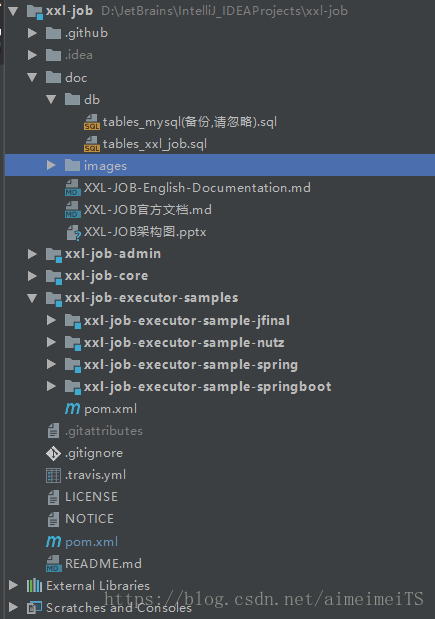
Task: Click unknown-file icon of XXL-JOB架构图.pptx
Action: 73,233
